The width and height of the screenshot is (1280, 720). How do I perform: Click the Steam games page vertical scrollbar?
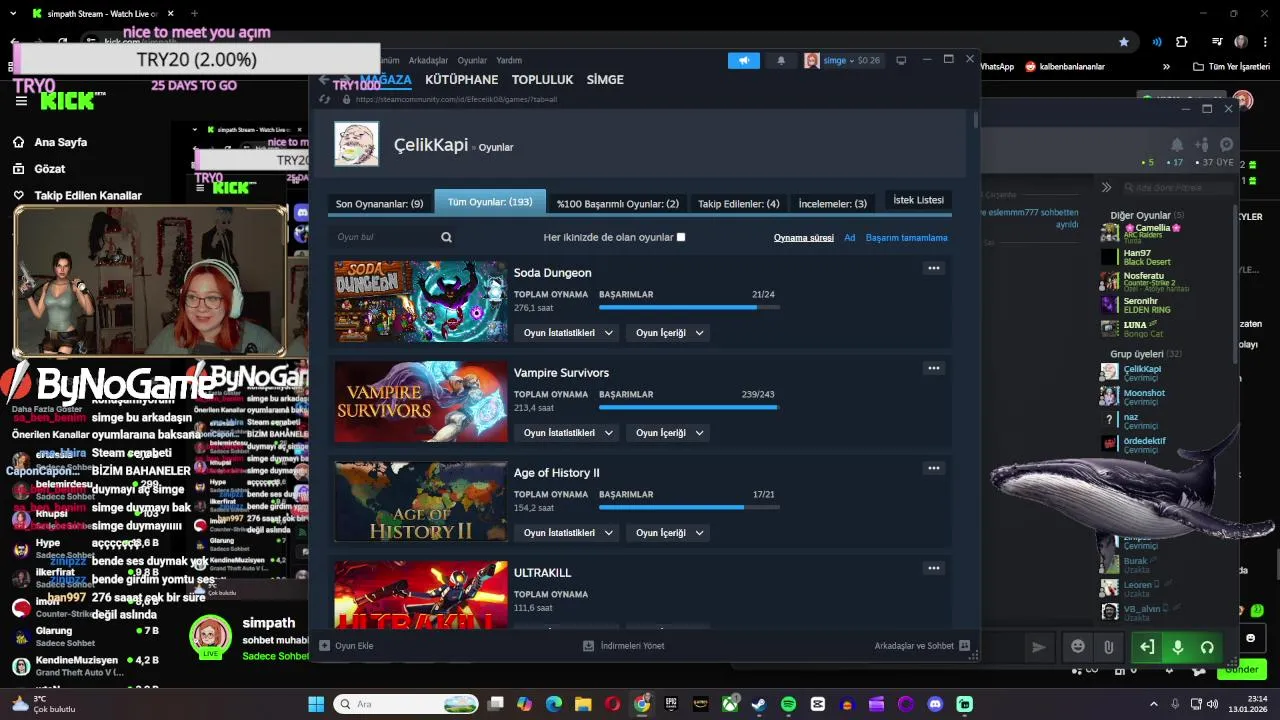click(x=976, y=119)
